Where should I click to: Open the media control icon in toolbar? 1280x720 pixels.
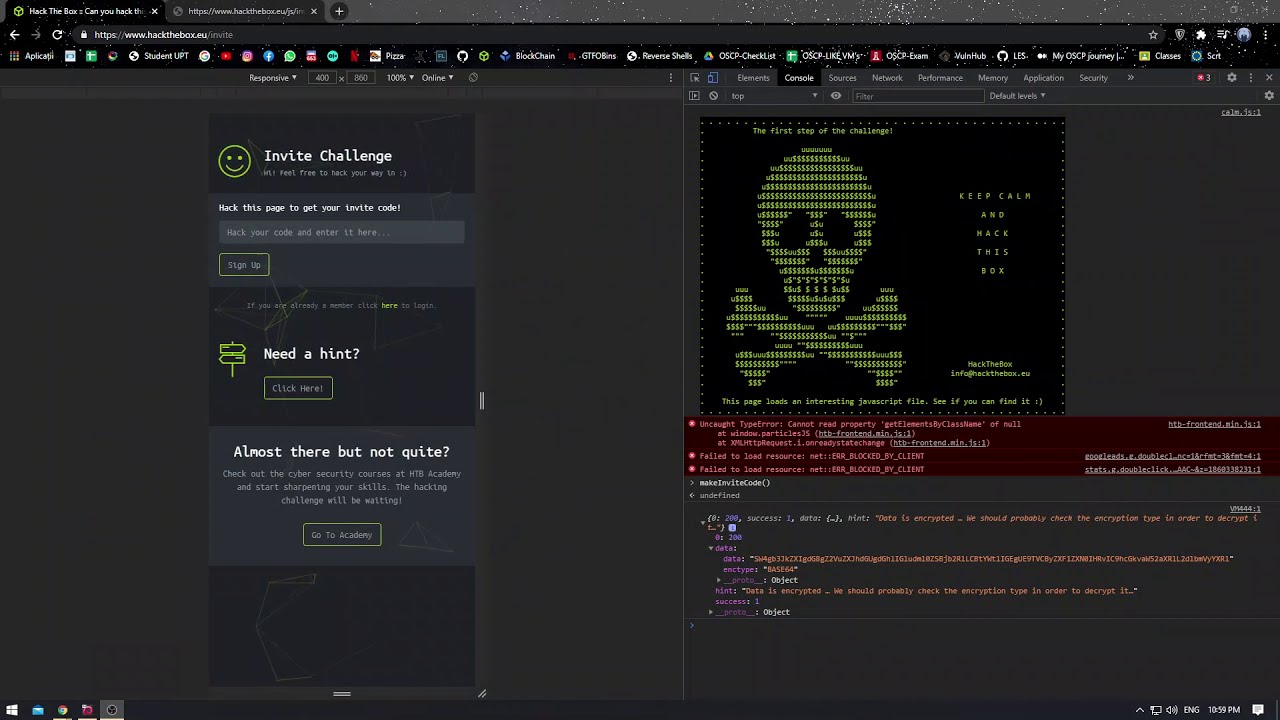pos(1222,34)
